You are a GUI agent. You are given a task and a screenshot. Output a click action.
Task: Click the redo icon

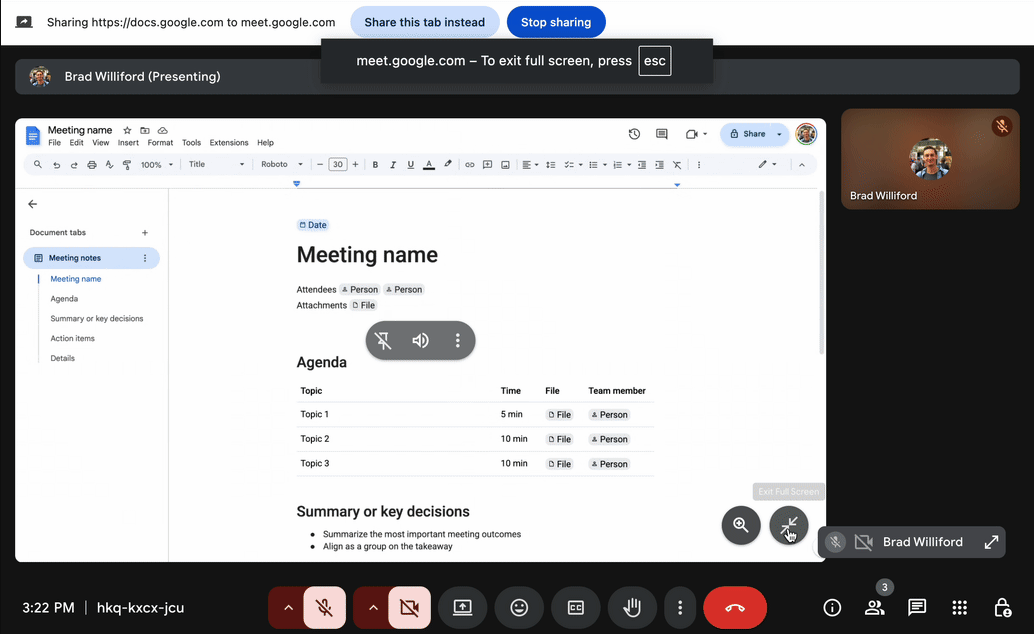(x=74, y=165)
